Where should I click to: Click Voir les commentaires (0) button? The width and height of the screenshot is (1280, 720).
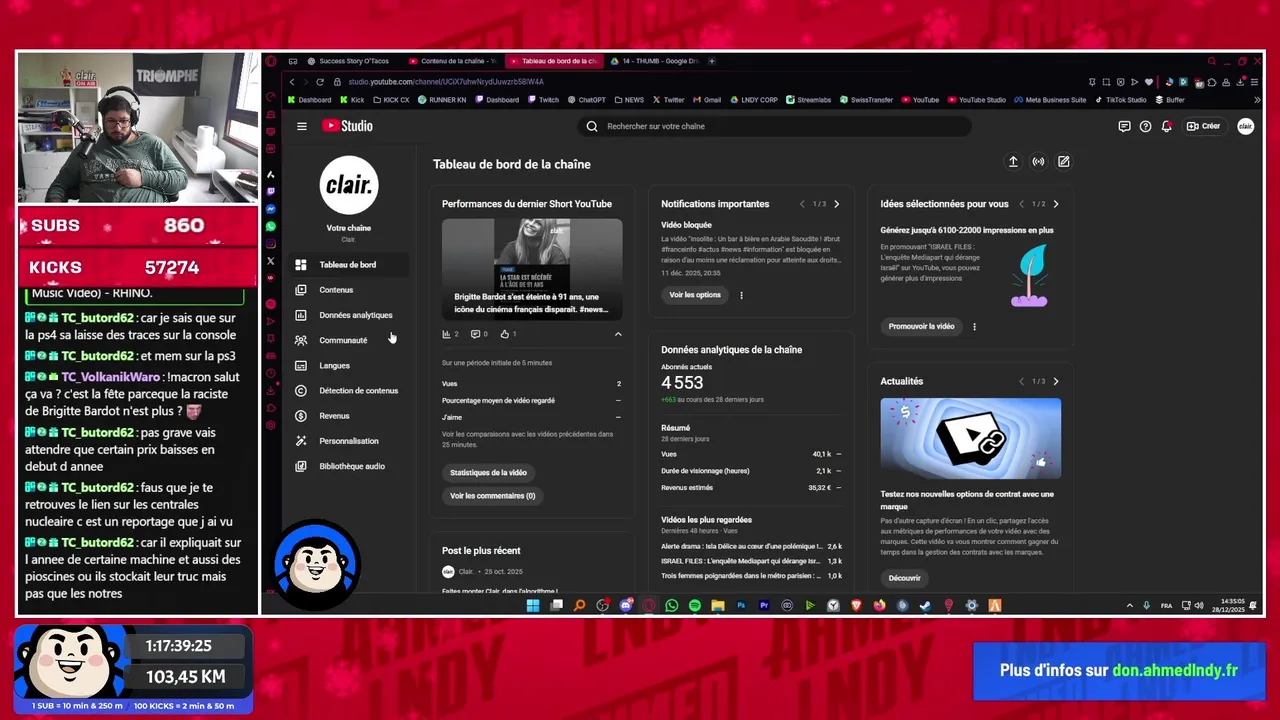tap(492, 495)
